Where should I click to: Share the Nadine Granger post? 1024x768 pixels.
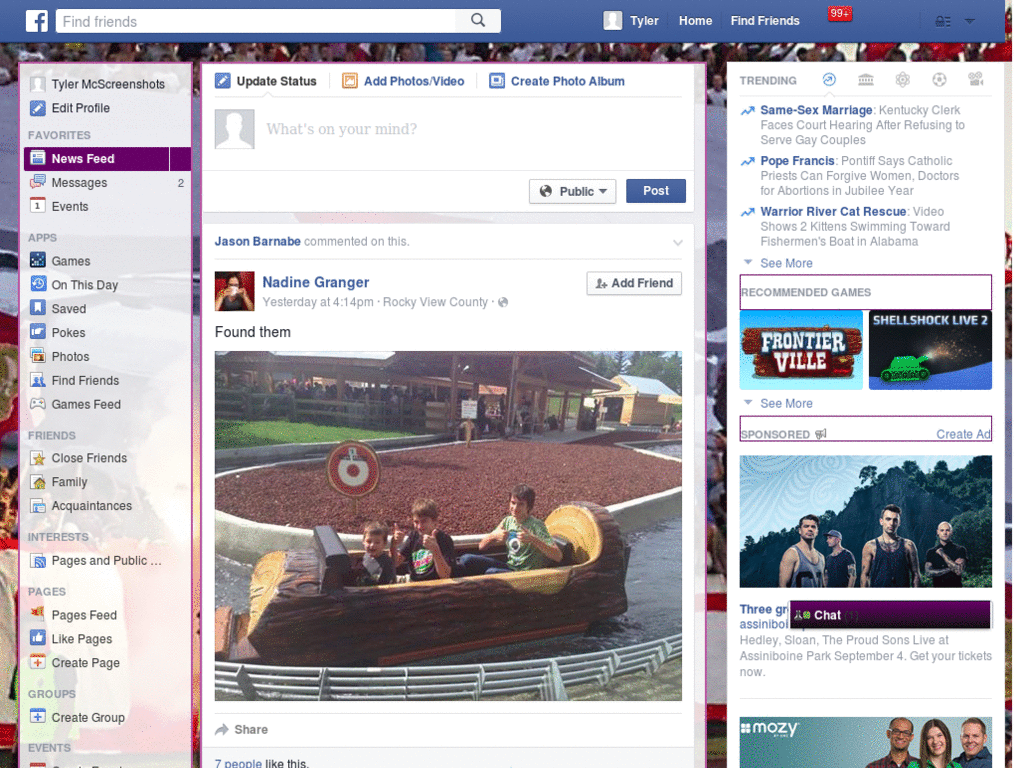coord(242,729)
